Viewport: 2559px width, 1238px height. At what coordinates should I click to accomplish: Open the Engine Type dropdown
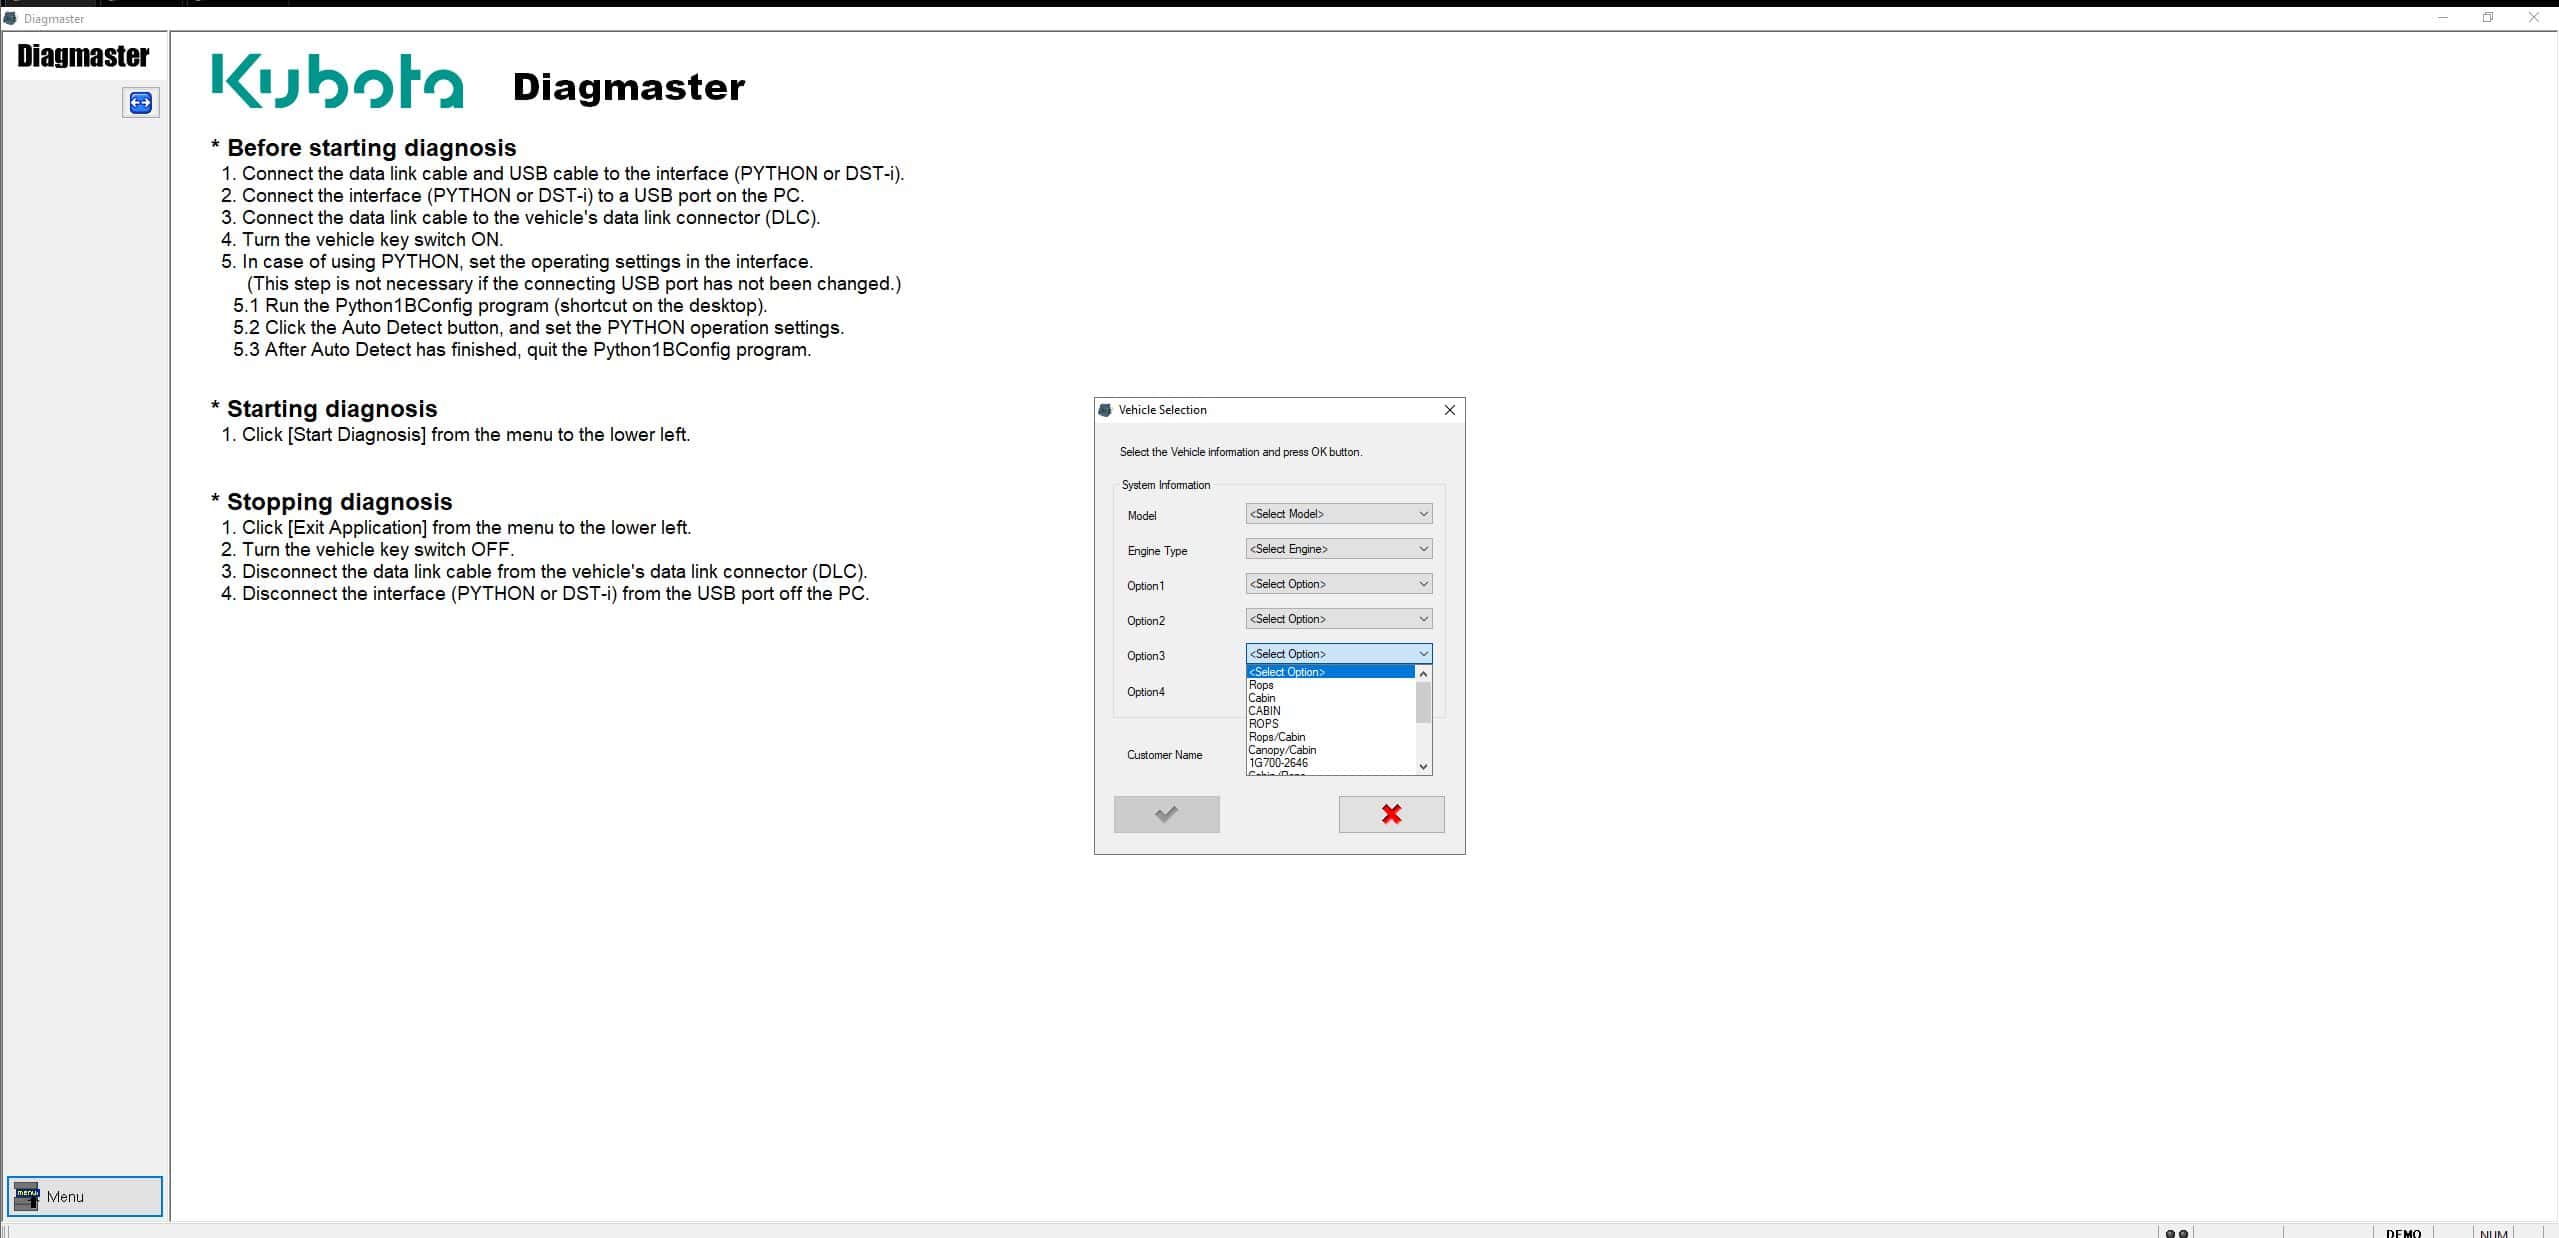pyautogui.click(x=1338, y=549)
